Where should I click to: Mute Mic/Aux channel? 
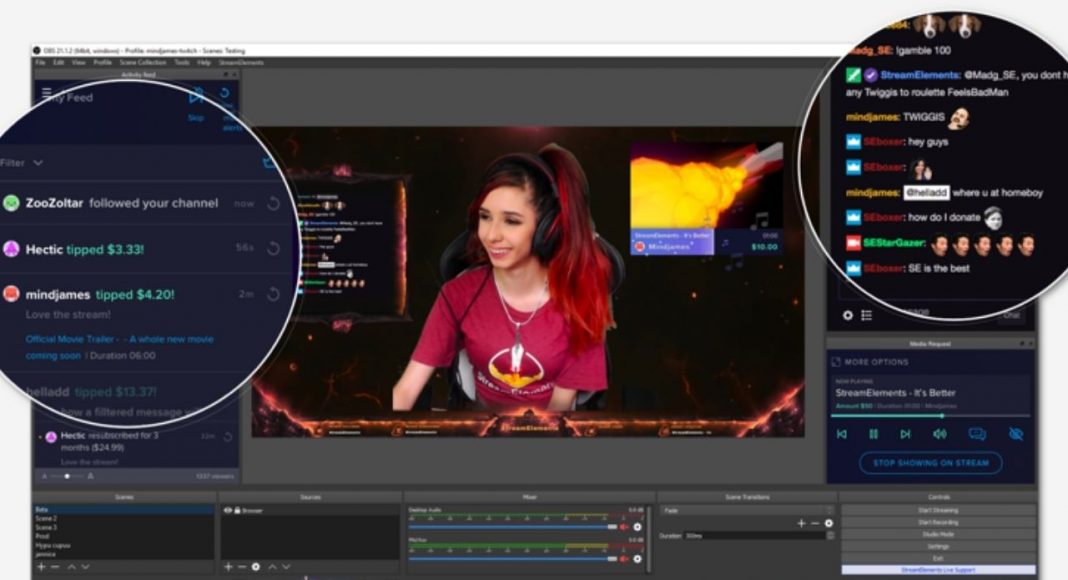tap(624, 559)
